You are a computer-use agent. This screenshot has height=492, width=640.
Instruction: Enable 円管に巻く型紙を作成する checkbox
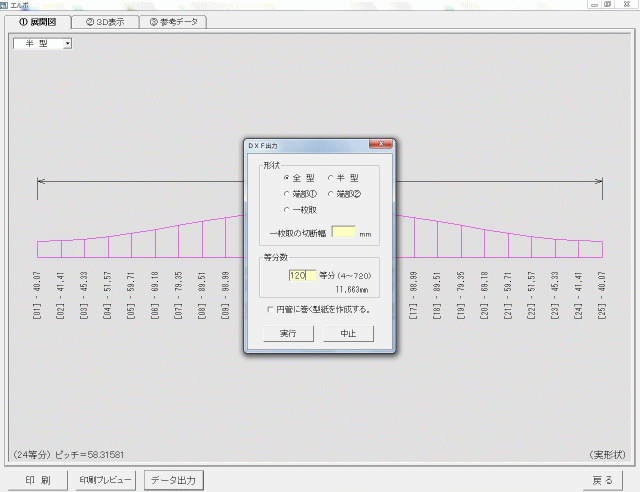point(270,309)
